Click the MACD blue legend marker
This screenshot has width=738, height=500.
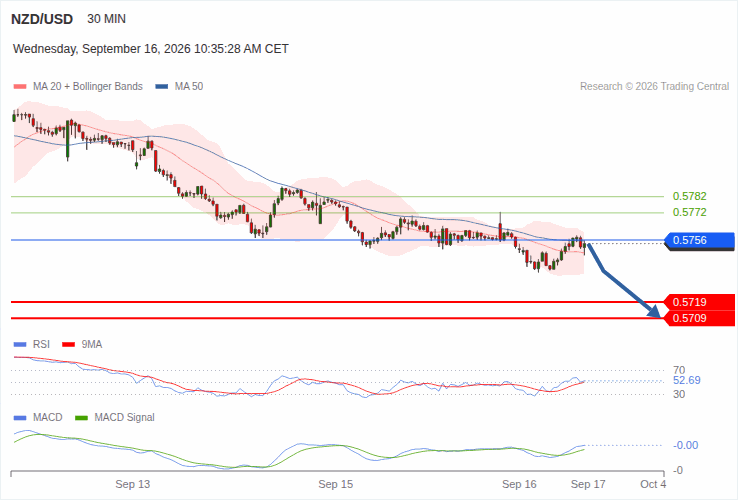point(20,418)
